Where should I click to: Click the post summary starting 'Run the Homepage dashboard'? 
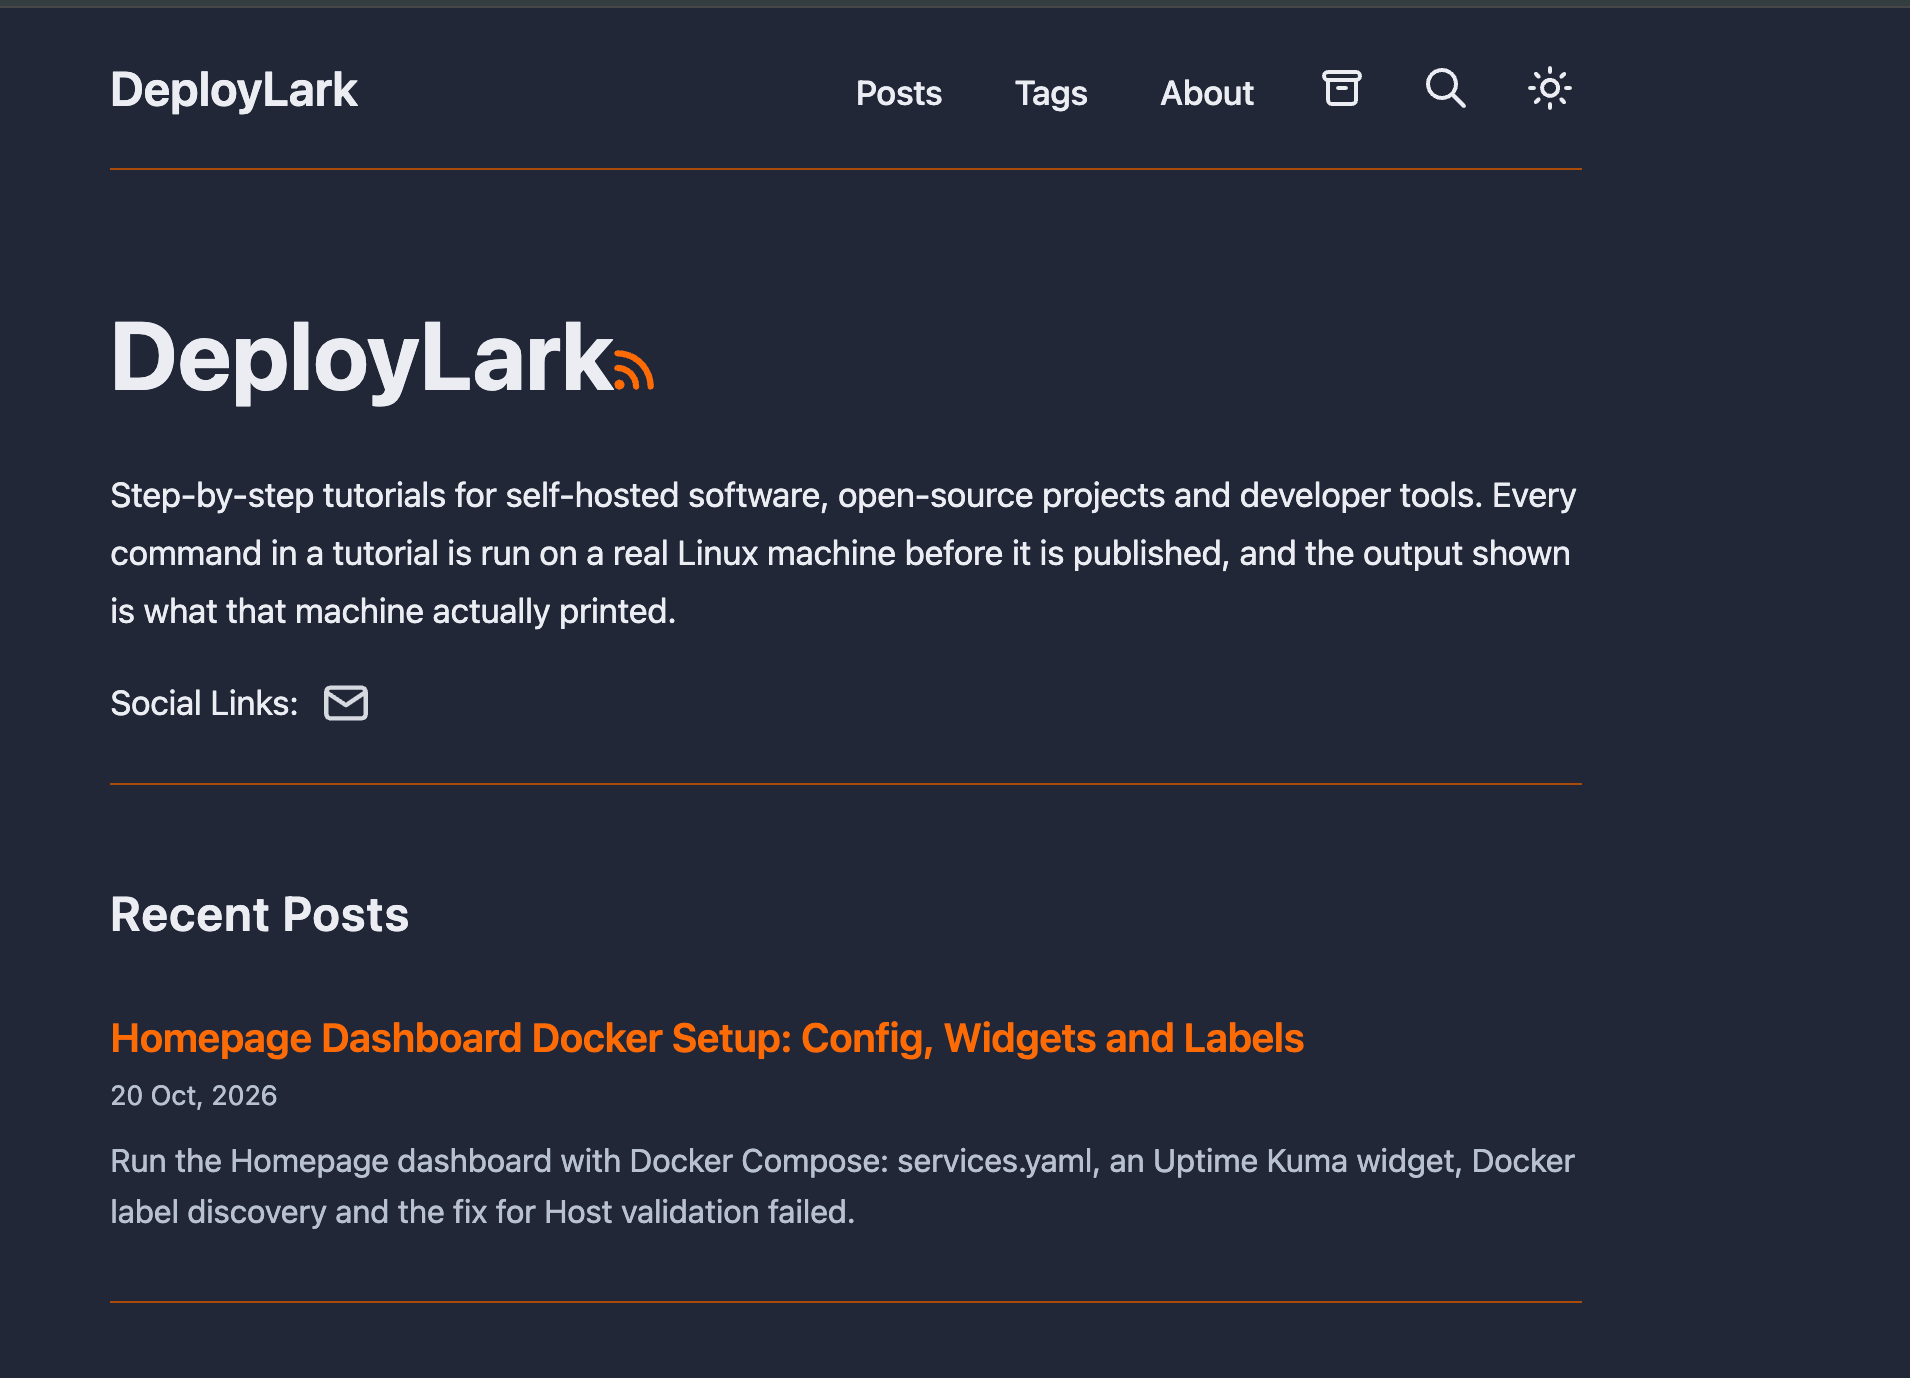[x=842, y=1186]
